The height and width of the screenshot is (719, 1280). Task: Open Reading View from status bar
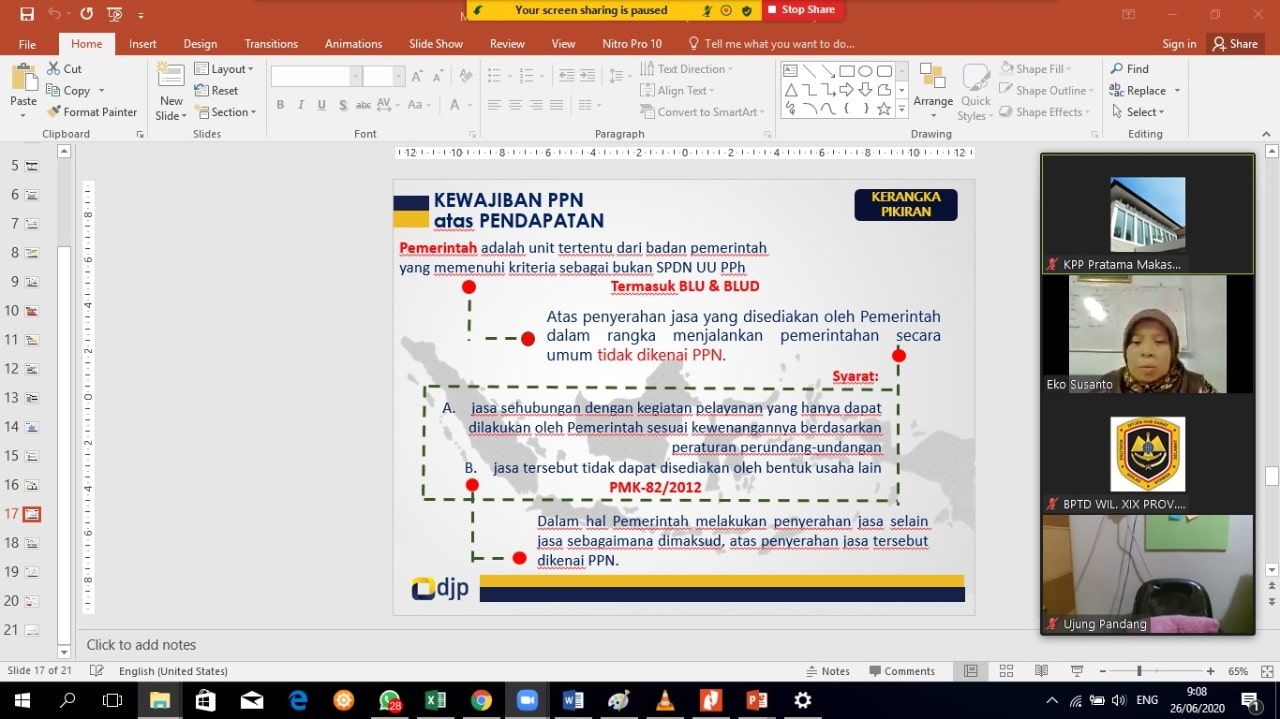[x=1041, y=671]
